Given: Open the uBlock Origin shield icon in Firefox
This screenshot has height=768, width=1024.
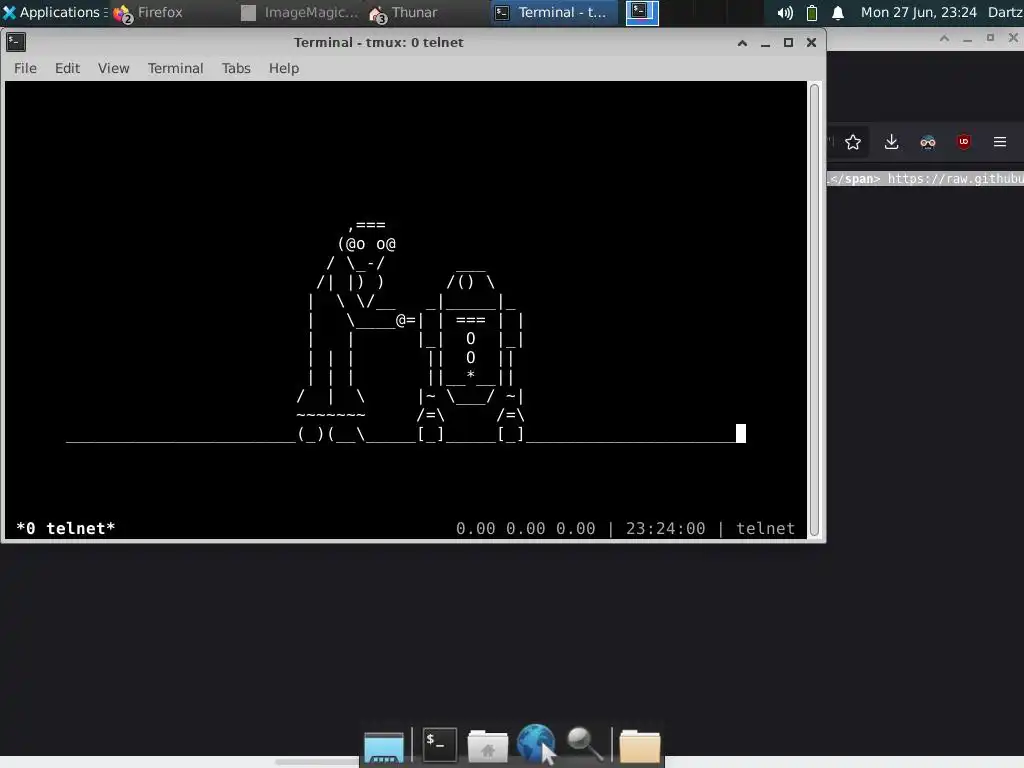Looking at the screenshot, I should [964, 142].
